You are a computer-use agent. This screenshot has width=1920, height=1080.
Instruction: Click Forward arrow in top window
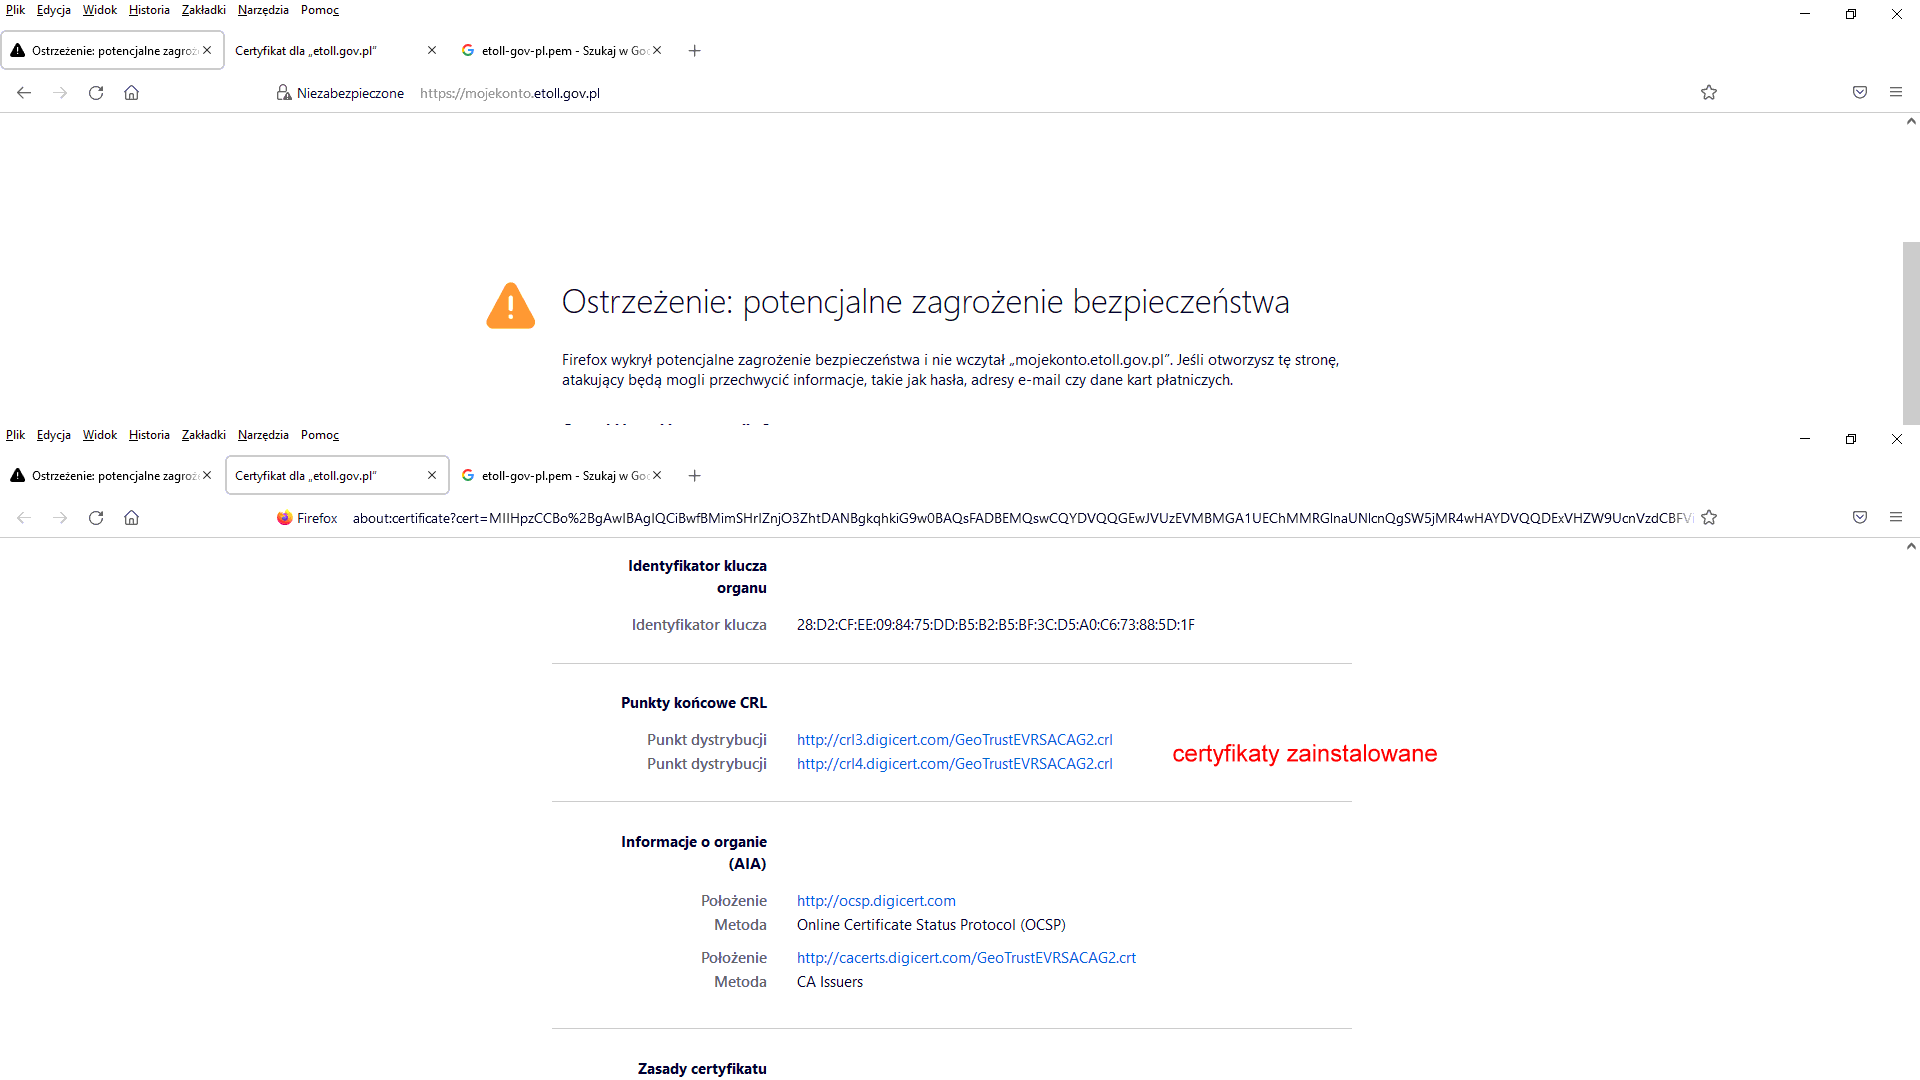pos(60,93)
